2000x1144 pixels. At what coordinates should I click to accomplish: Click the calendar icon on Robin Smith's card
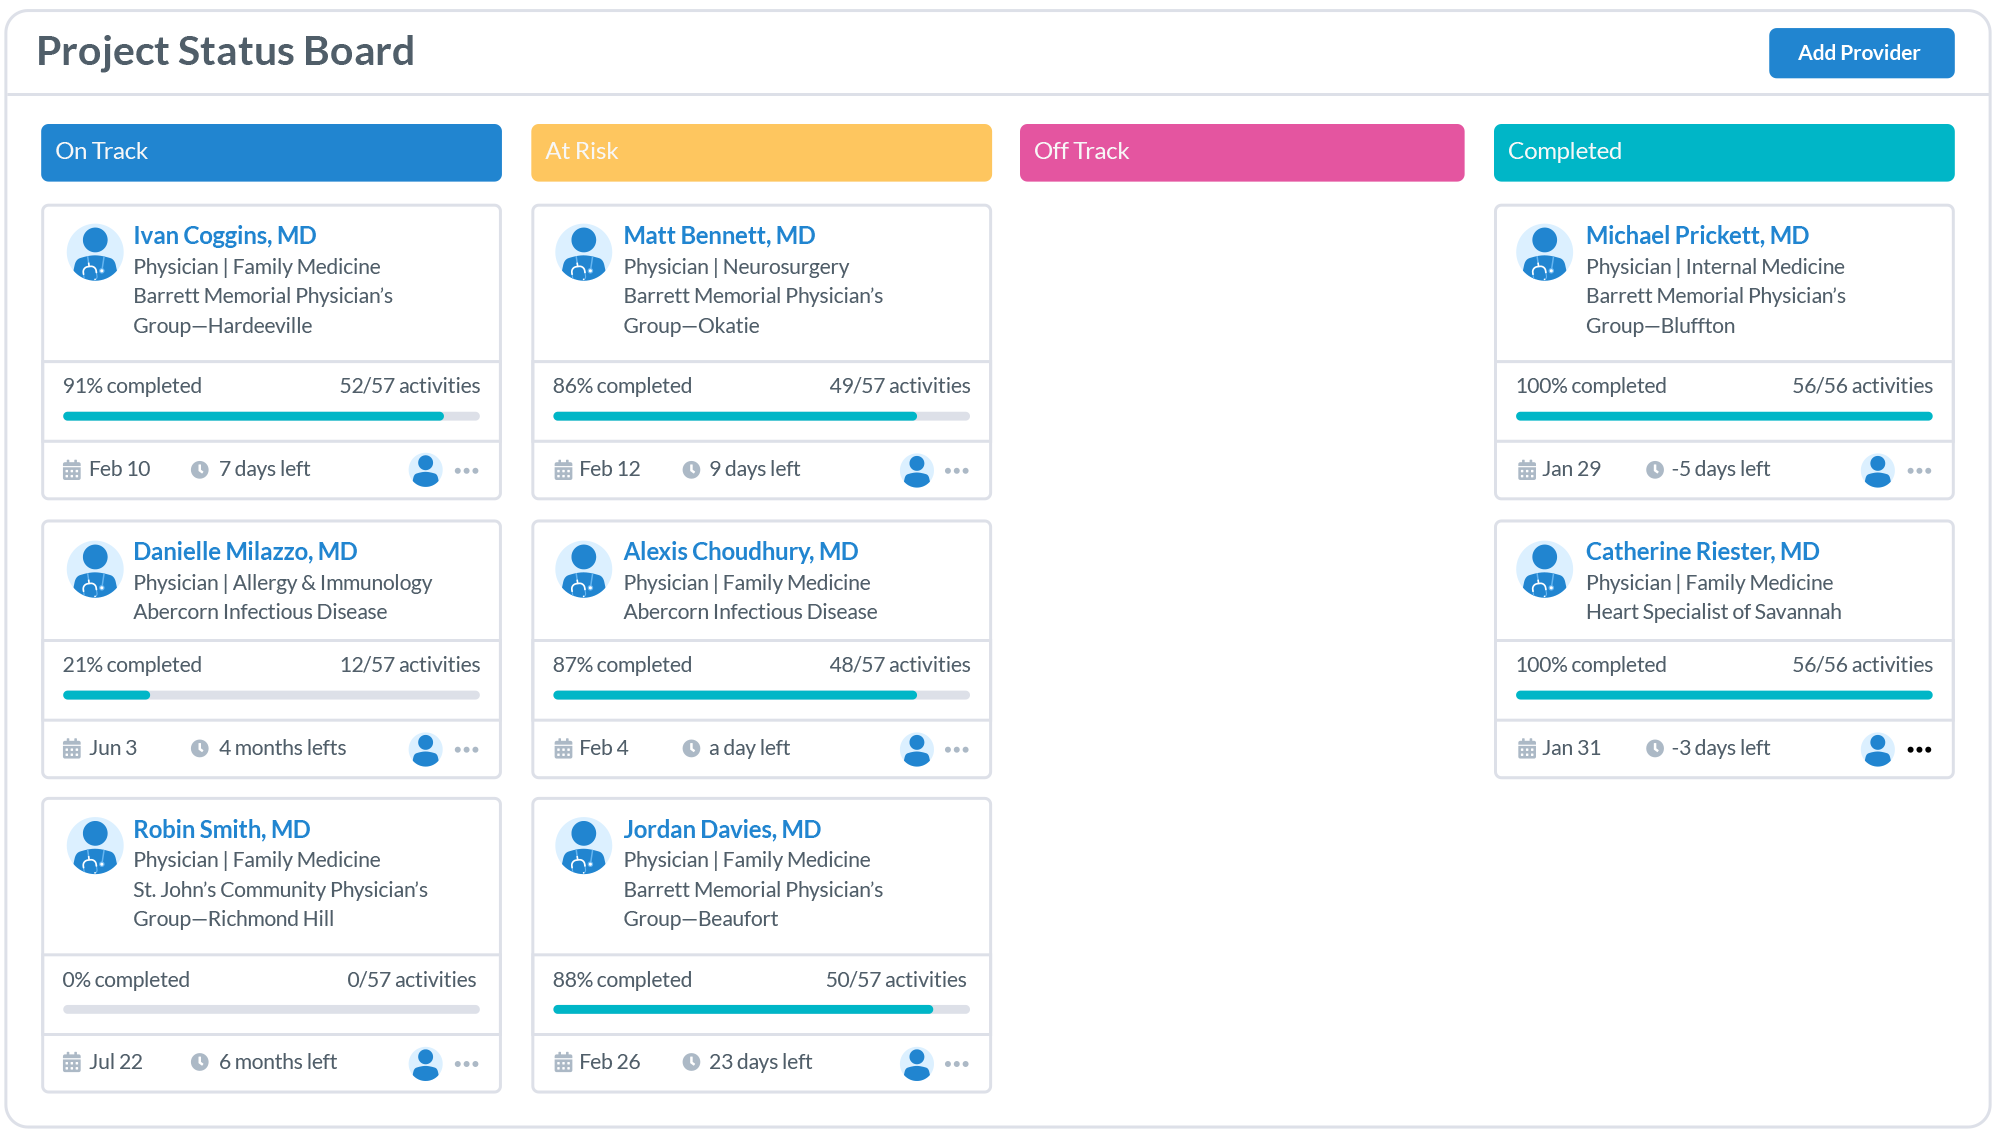(70, 1062)
